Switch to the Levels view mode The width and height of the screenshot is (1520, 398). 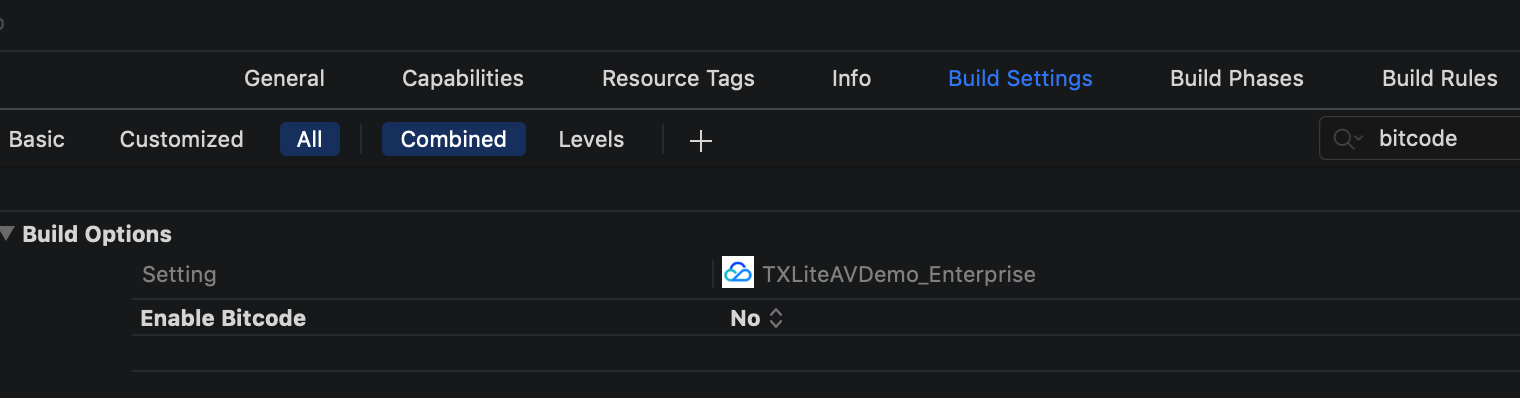click(591, 139)
